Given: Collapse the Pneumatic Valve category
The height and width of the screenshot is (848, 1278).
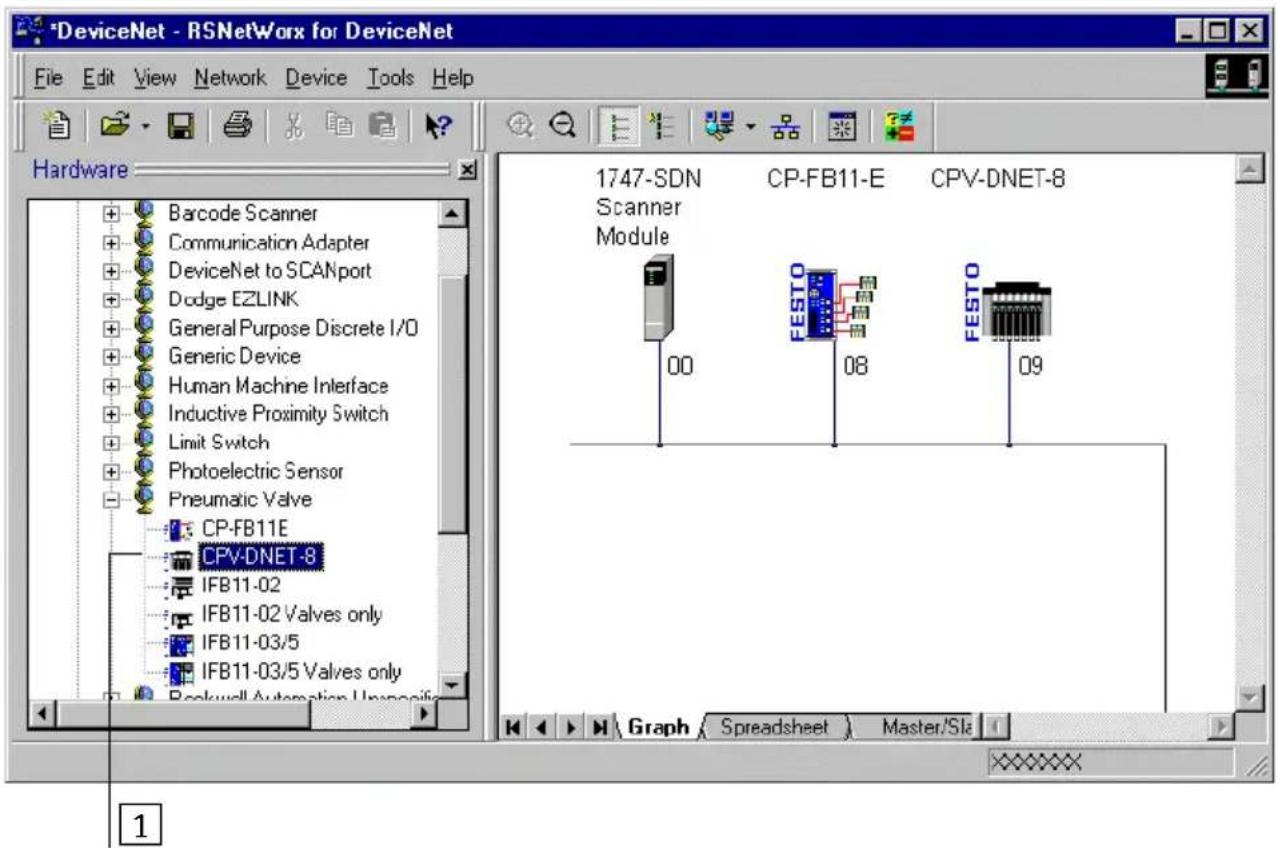Looking at the screenshot, I should coord(112,500).
